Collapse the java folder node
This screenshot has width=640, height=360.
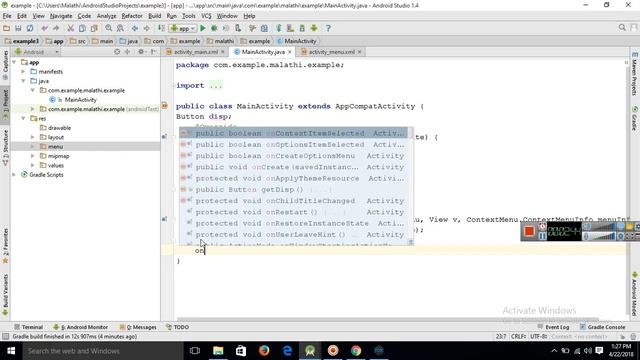23,81
